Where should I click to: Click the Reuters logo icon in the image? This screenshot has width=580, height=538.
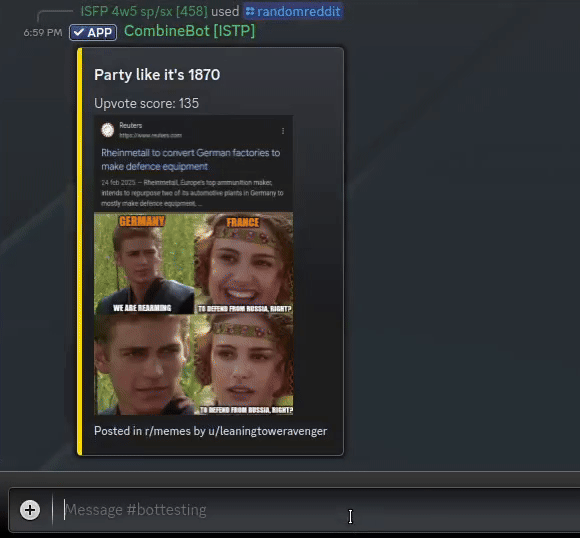pos(108,130)
